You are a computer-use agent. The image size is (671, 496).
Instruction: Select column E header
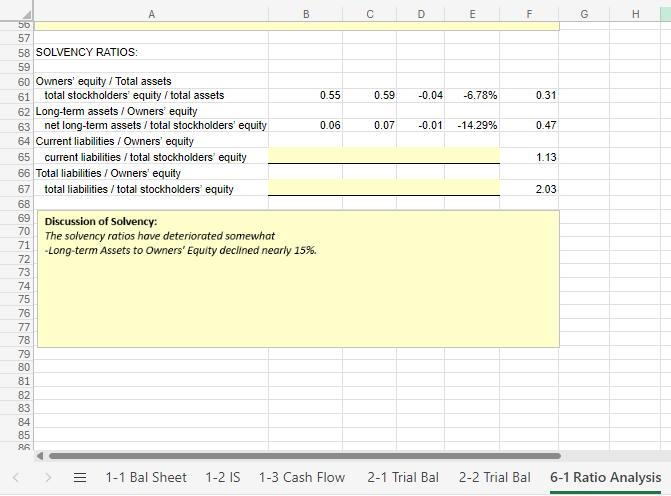pos(472,14)
